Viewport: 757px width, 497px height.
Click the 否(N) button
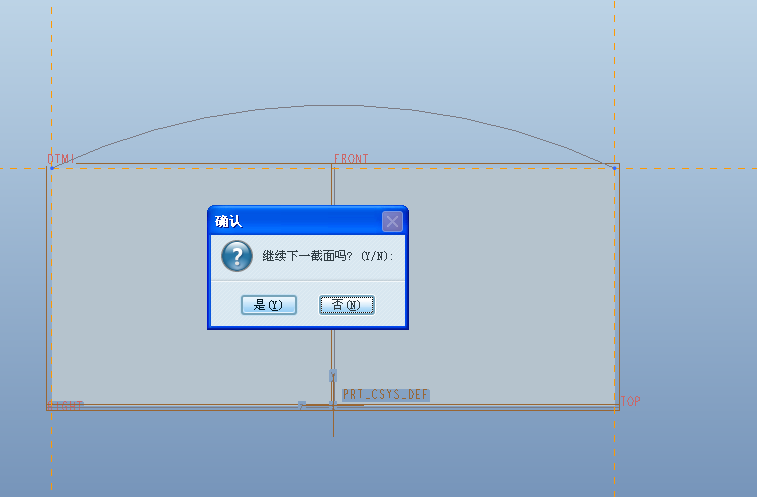point(347,305)
